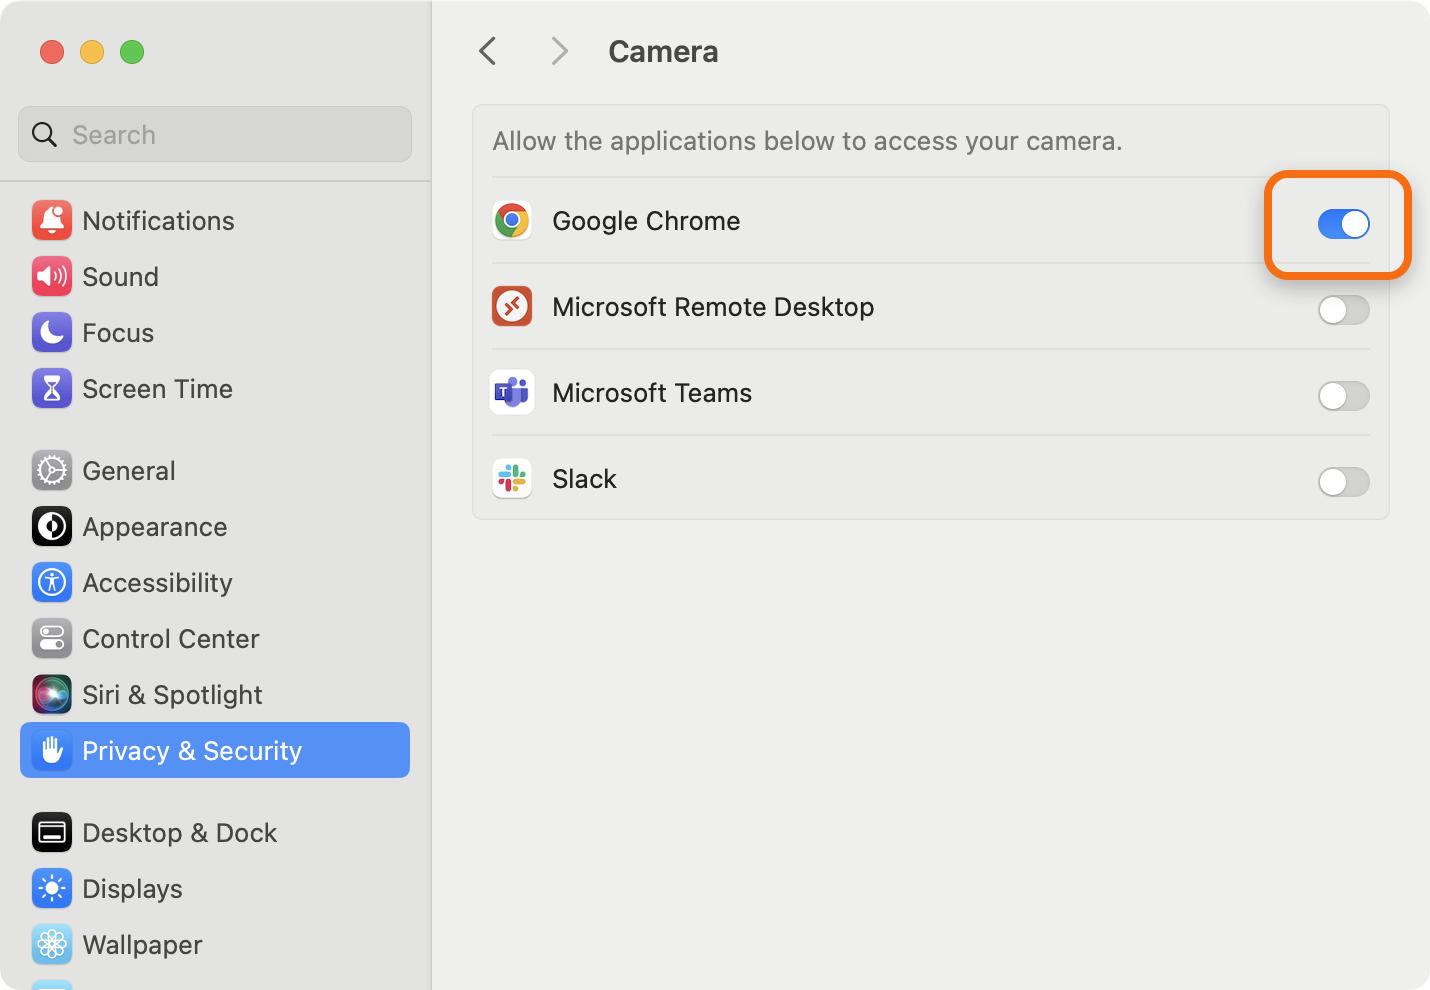
Task: Click the Microsoft Remote Desktop app icon
Action: [512, 307]
